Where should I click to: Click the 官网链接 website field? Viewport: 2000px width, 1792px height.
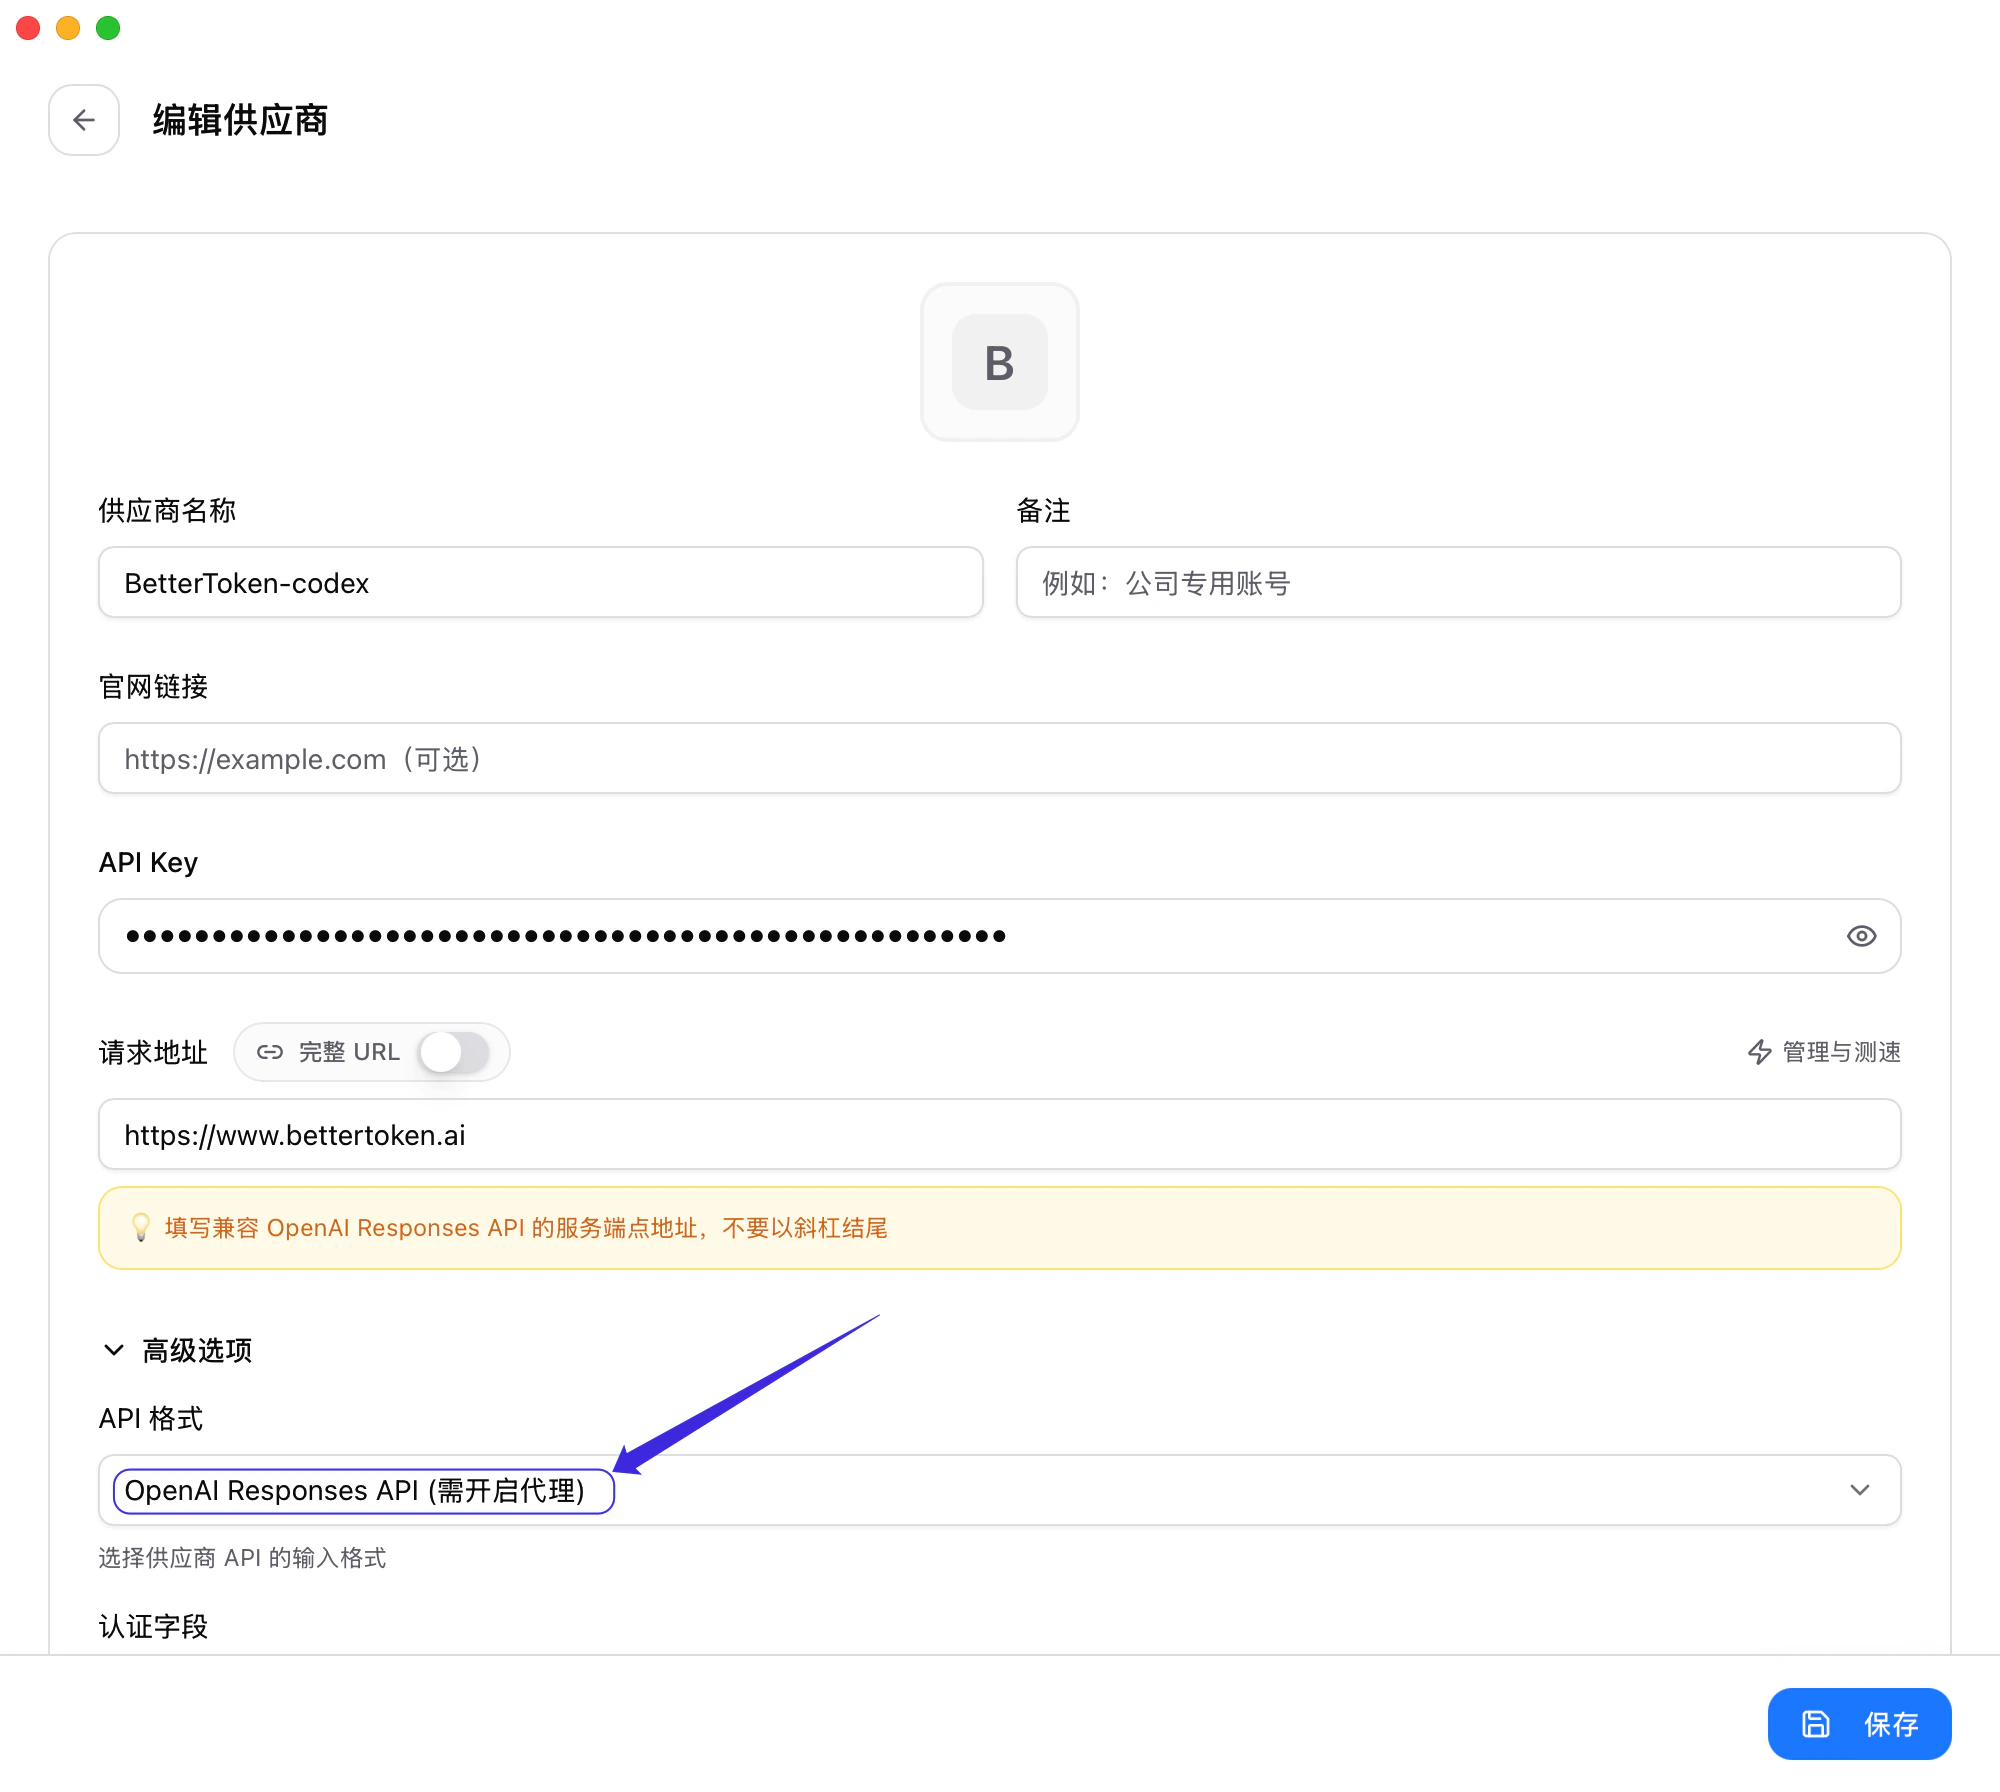[x=1000, y=758]
